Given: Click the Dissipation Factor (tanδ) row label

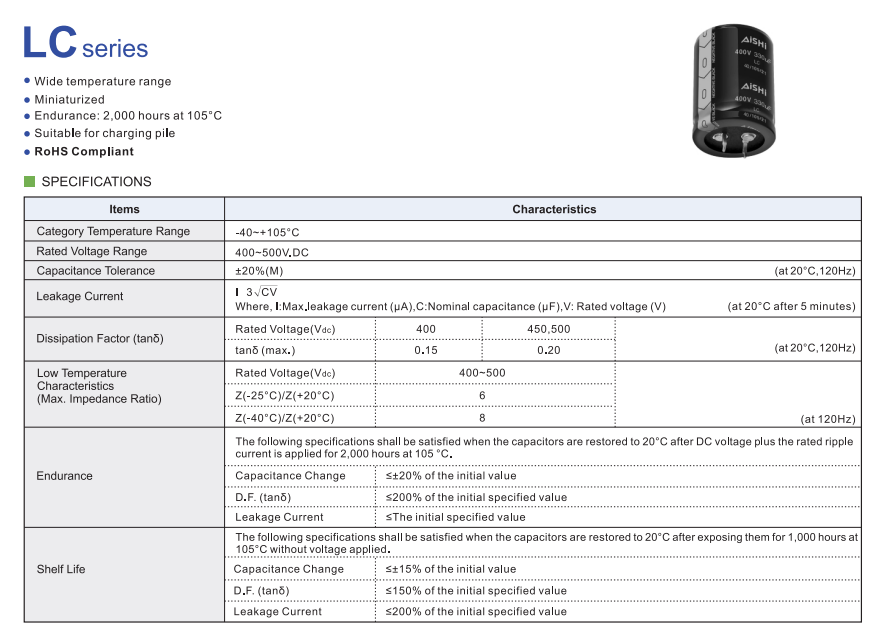Looking at the screenshot, I should click(99, 338).
